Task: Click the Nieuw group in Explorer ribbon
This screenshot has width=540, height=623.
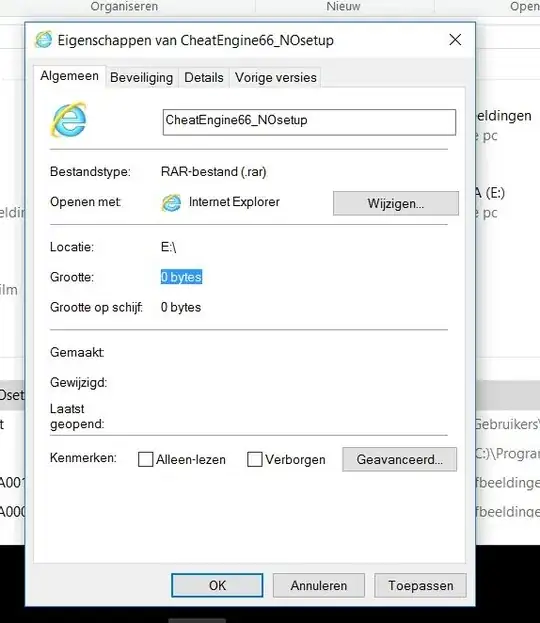Action: [x=343, y=6]
